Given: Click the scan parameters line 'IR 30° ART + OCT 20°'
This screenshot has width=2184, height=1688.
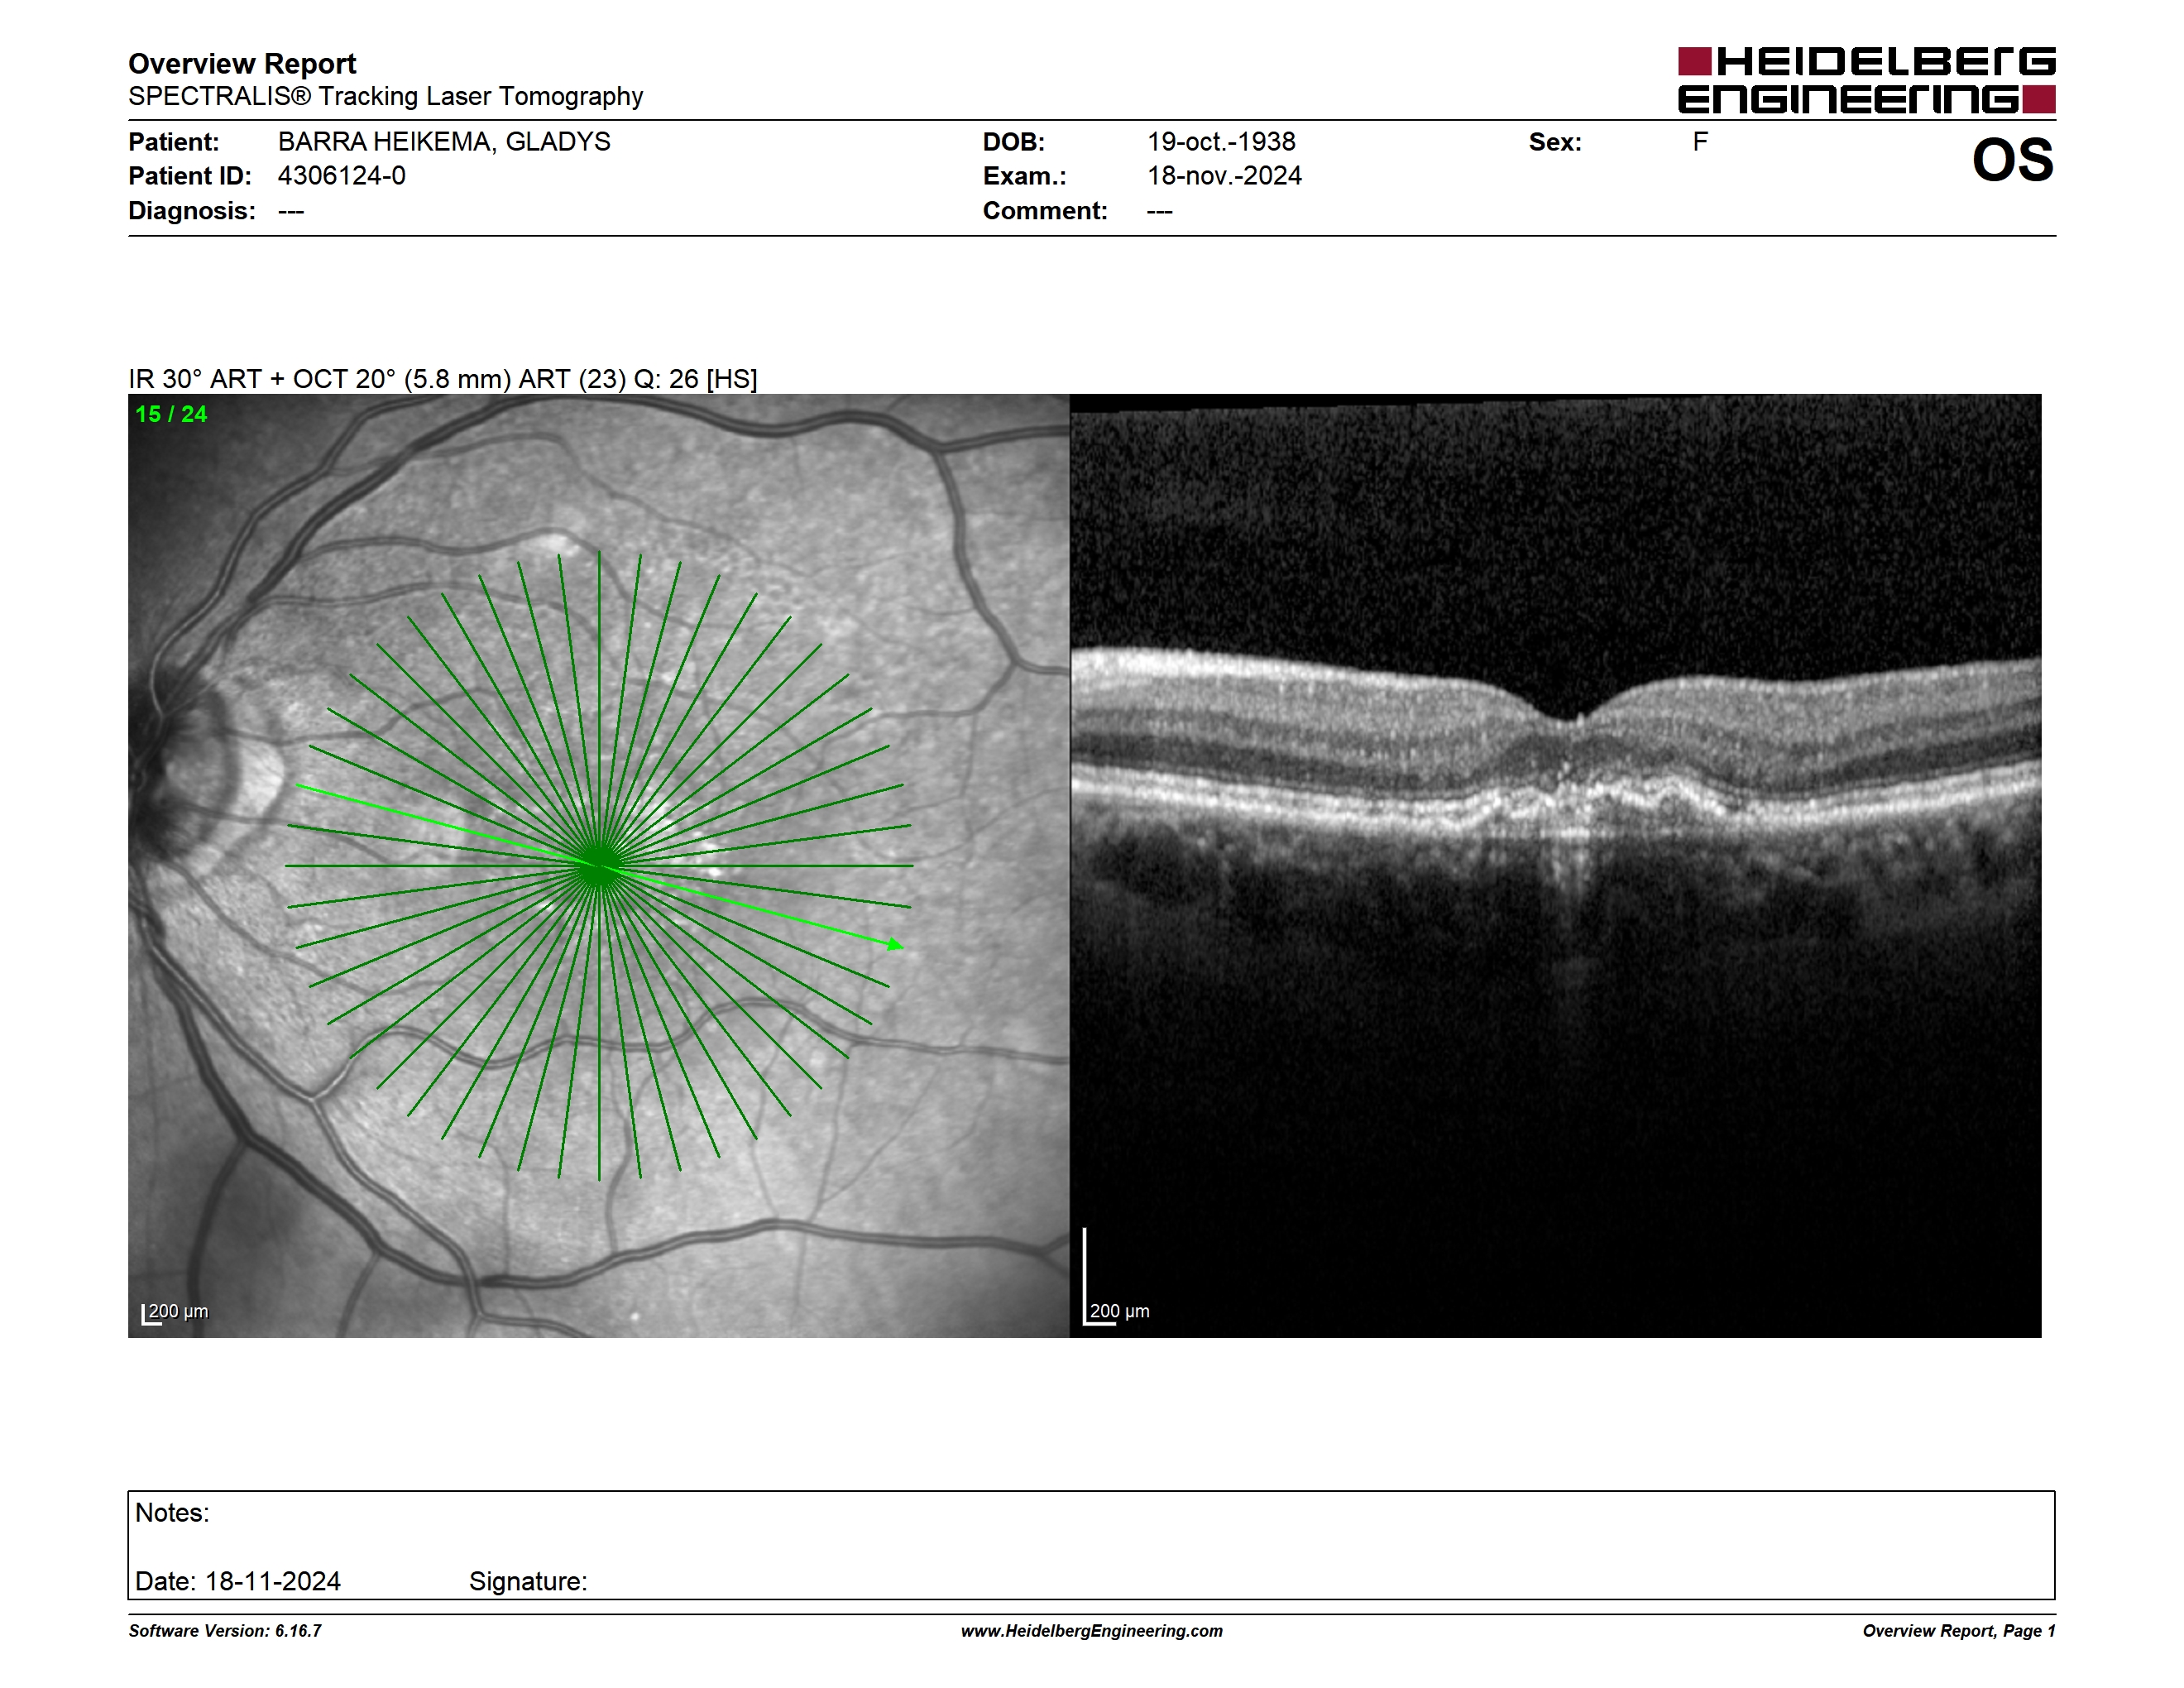Looking at the screenshot, I should pos(443,379).
